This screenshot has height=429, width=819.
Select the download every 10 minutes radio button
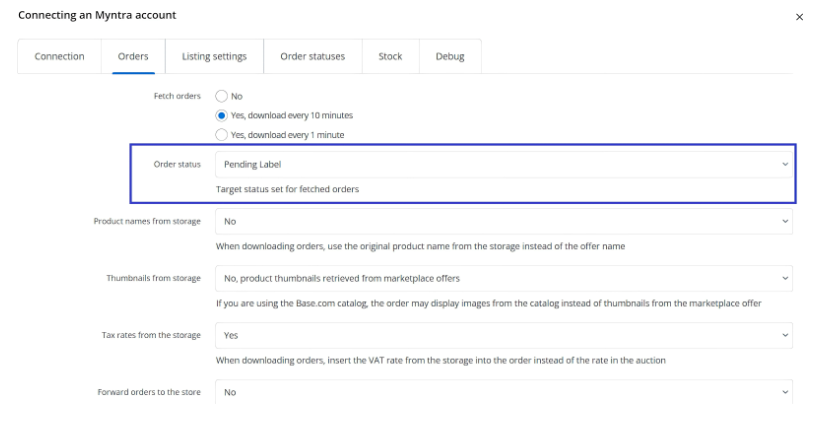(x=222, y=115)
